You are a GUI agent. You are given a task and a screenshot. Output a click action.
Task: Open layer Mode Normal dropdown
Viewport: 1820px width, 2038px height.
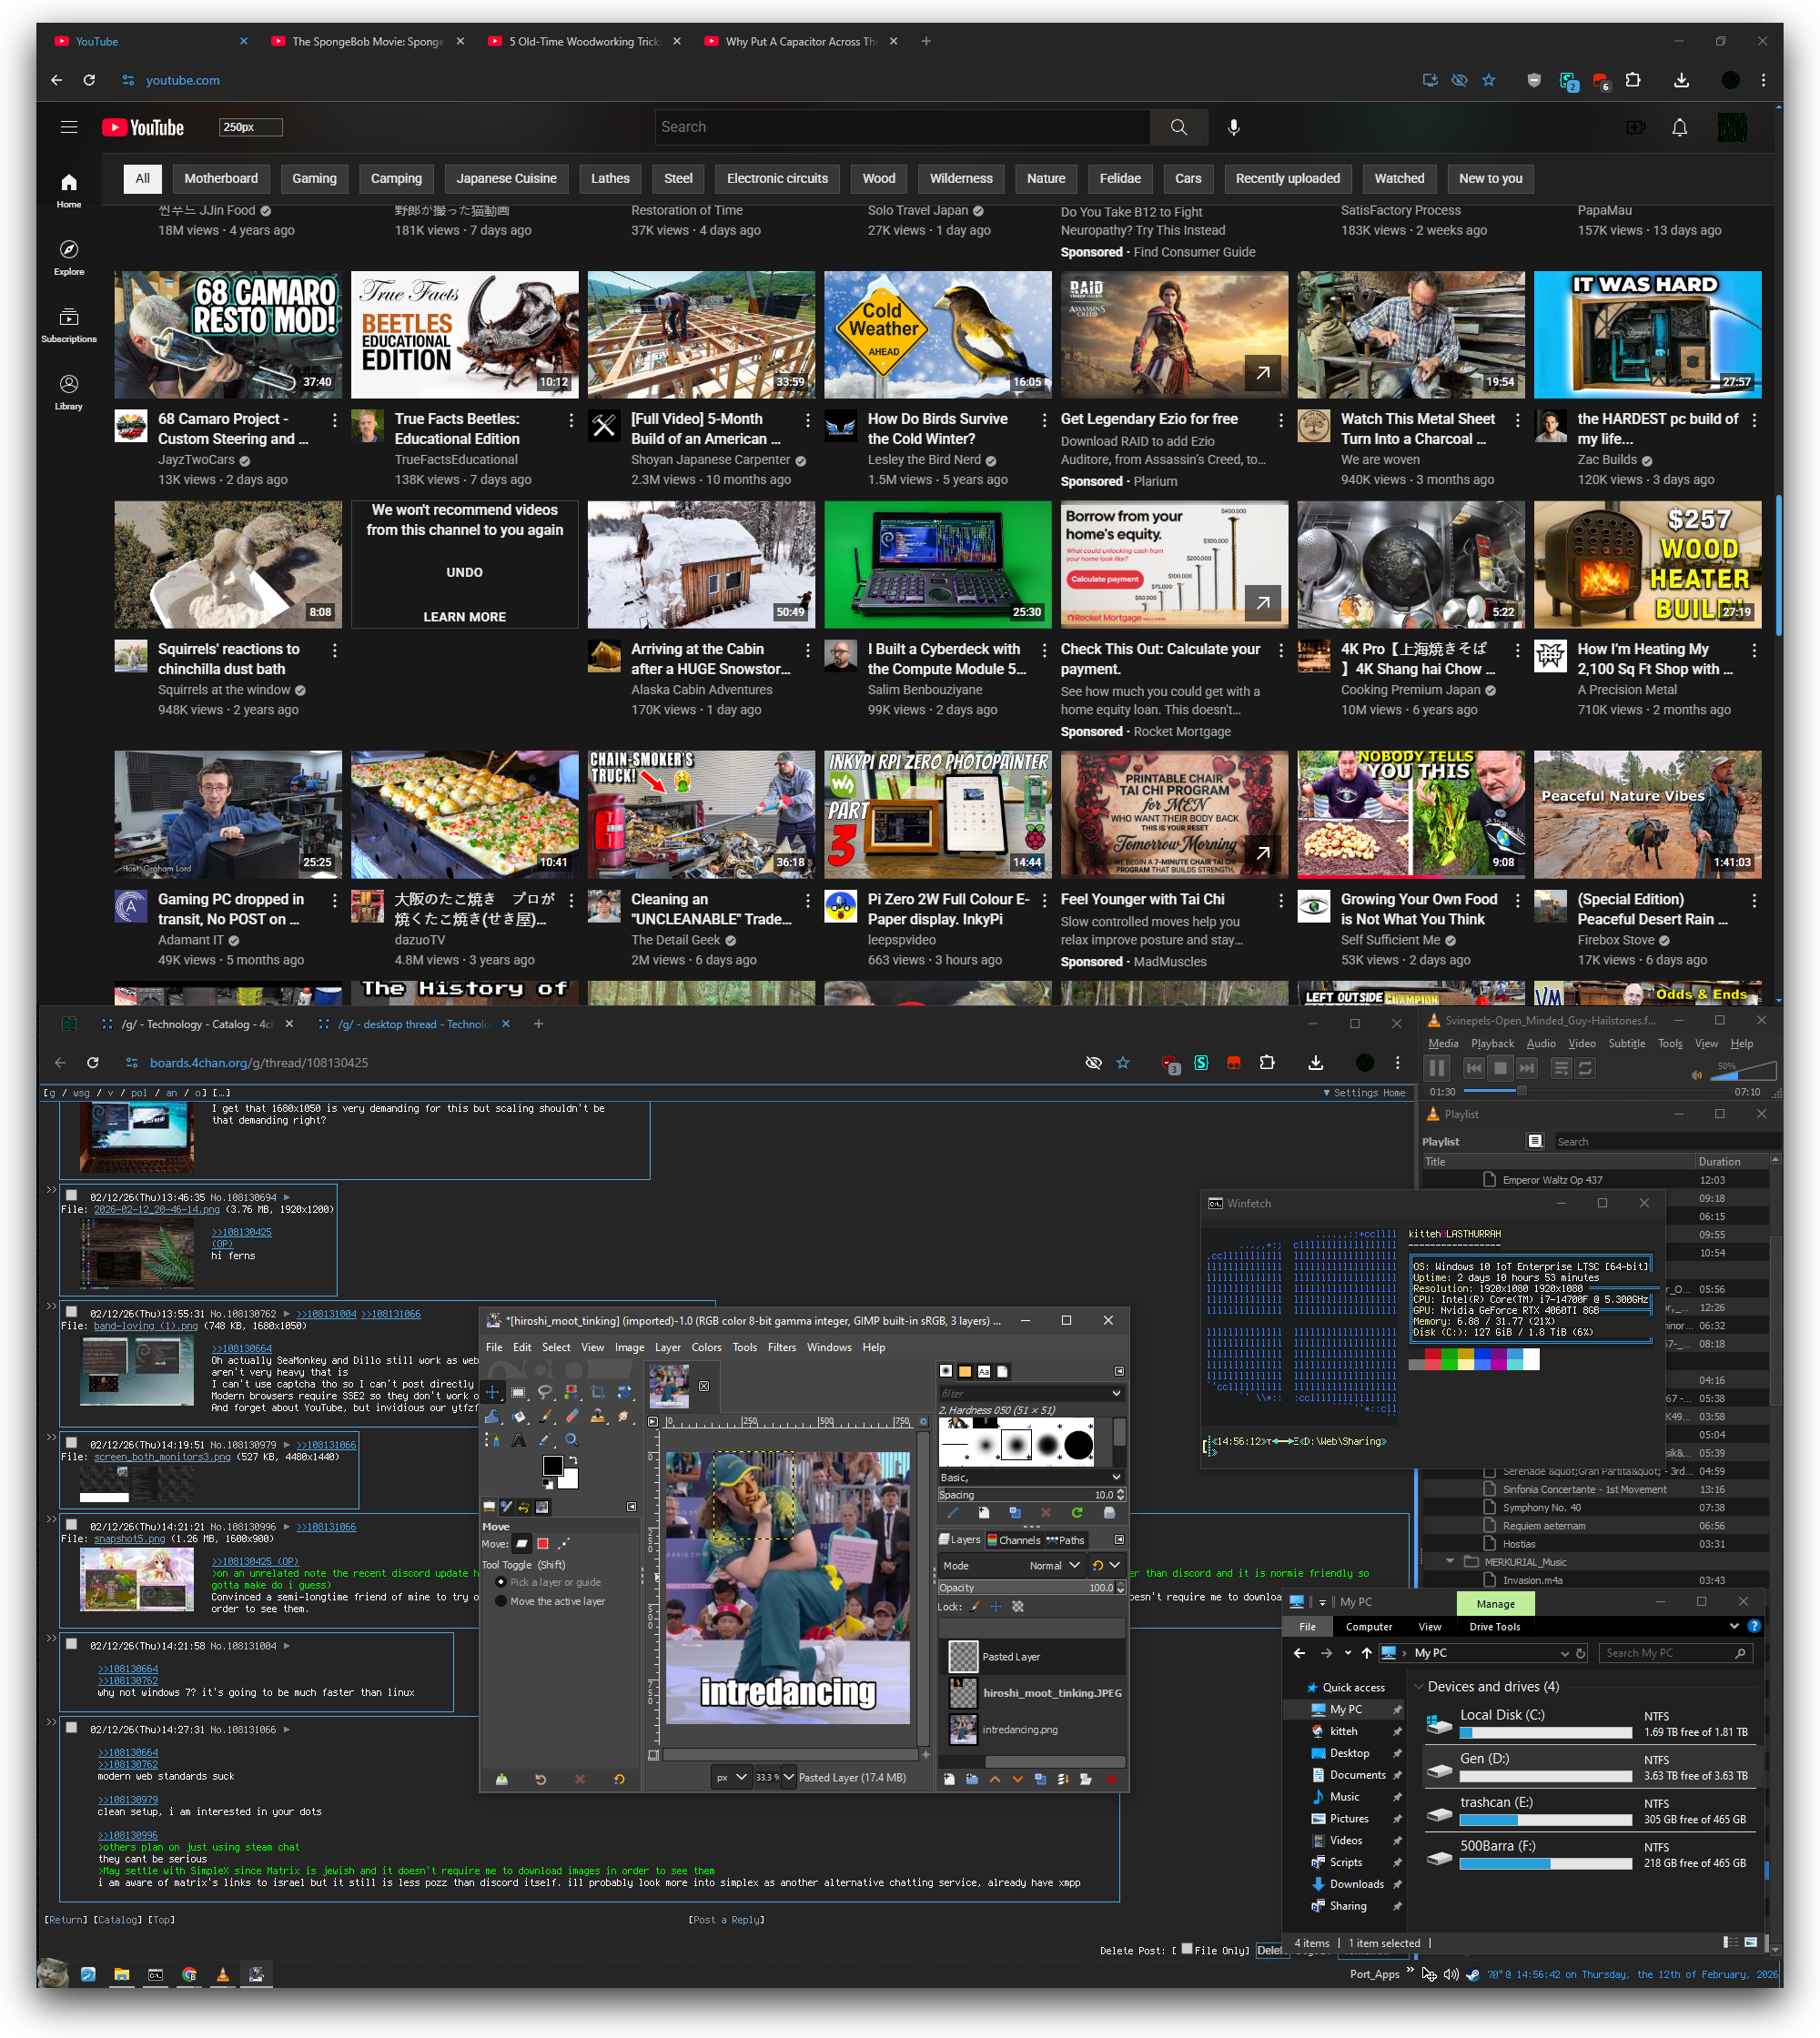[1054, 1565]
